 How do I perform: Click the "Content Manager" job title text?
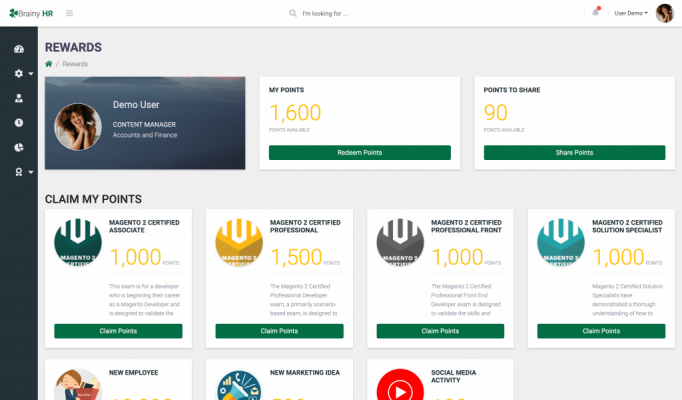point(144,124)
